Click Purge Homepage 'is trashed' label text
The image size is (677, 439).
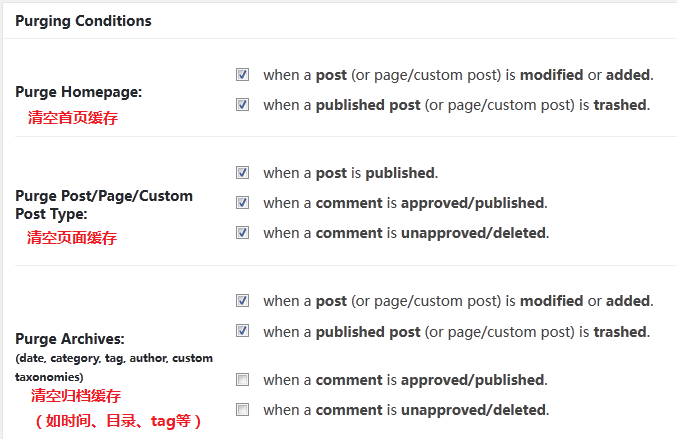pyautogui.click(x=457, y=105)
